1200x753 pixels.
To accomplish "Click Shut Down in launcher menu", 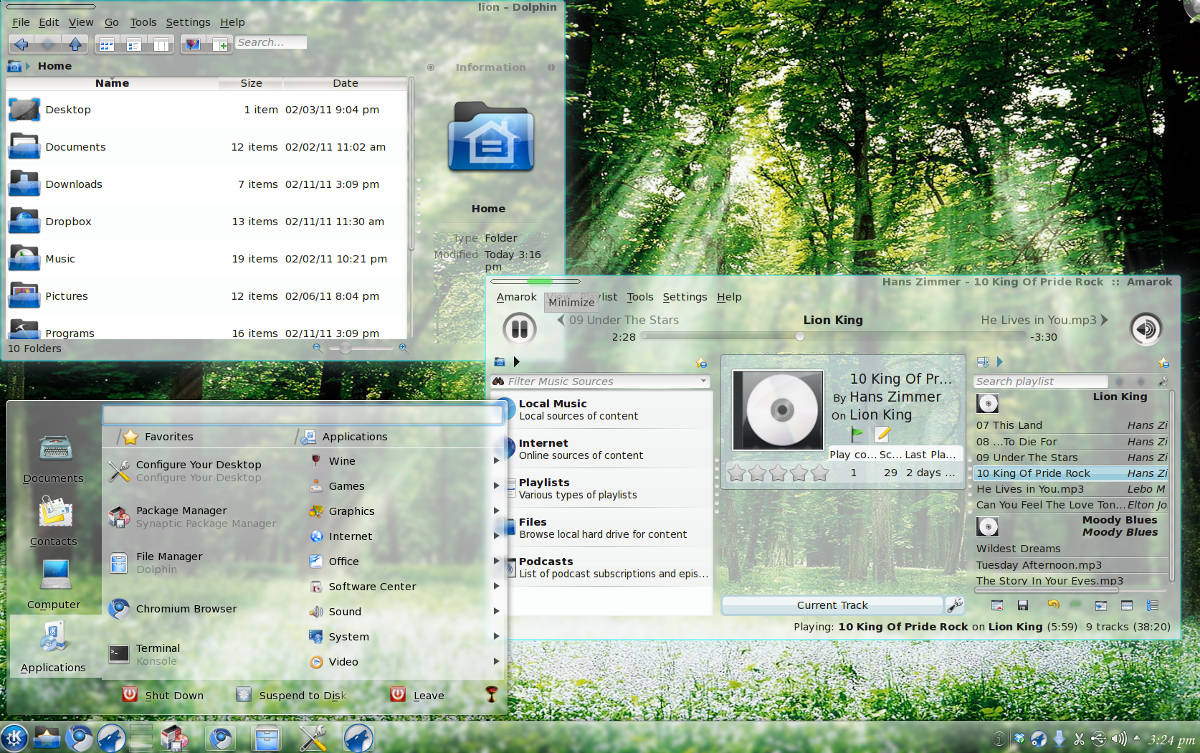I will click(162, 695).
